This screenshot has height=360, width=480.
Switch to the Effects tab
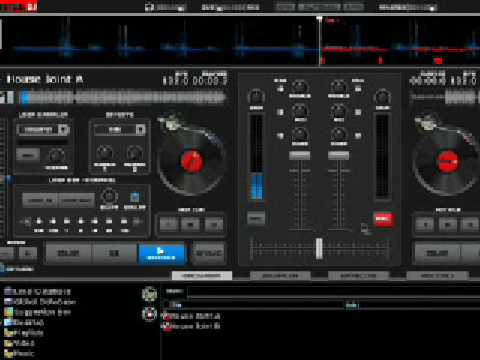point(358,276)
